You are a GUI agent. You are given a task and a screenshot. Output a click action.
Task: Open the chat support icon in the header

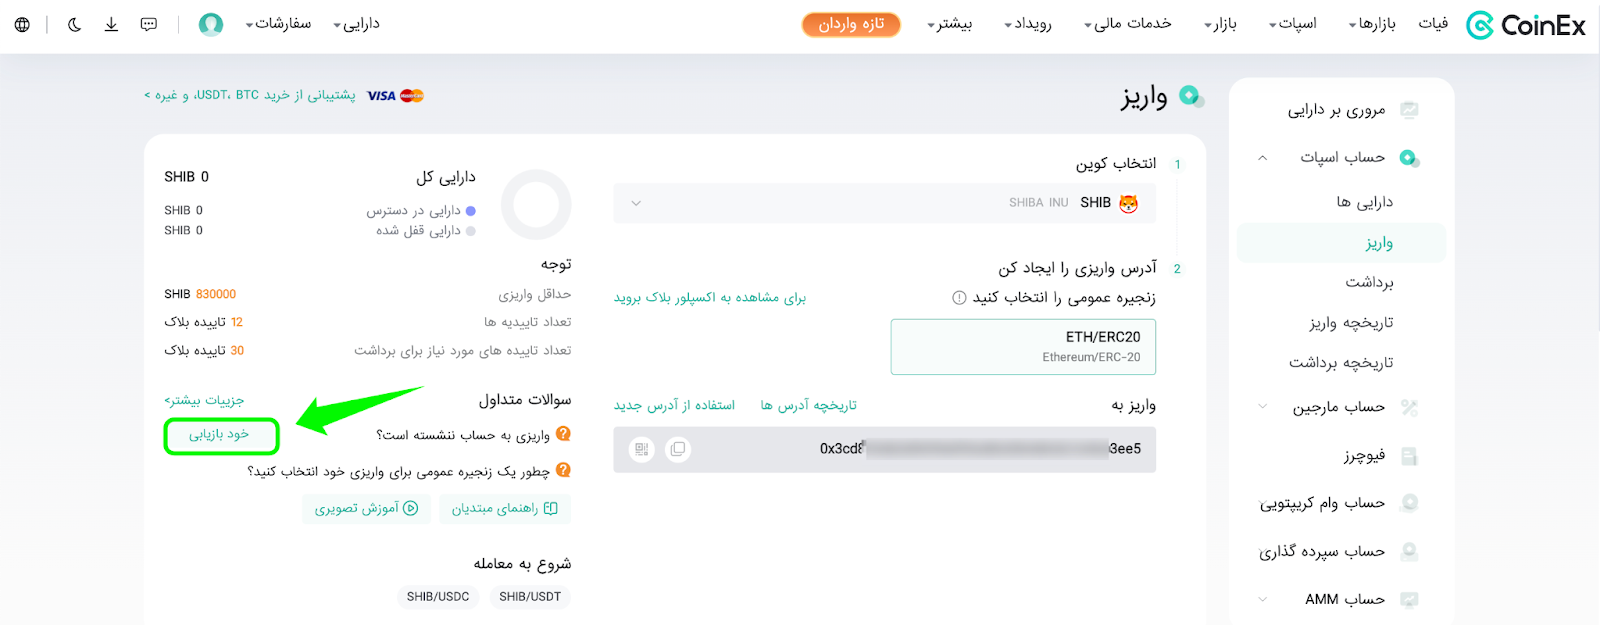pos(149,24)
